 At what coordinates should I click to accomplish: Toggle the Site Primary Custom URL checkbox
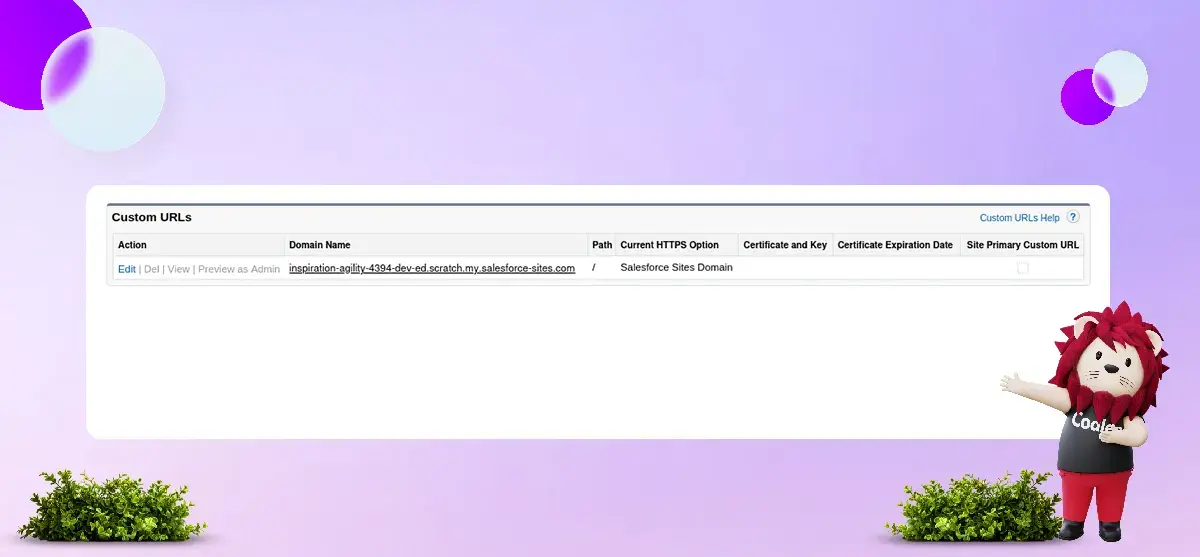click(x=1022, y=268)
